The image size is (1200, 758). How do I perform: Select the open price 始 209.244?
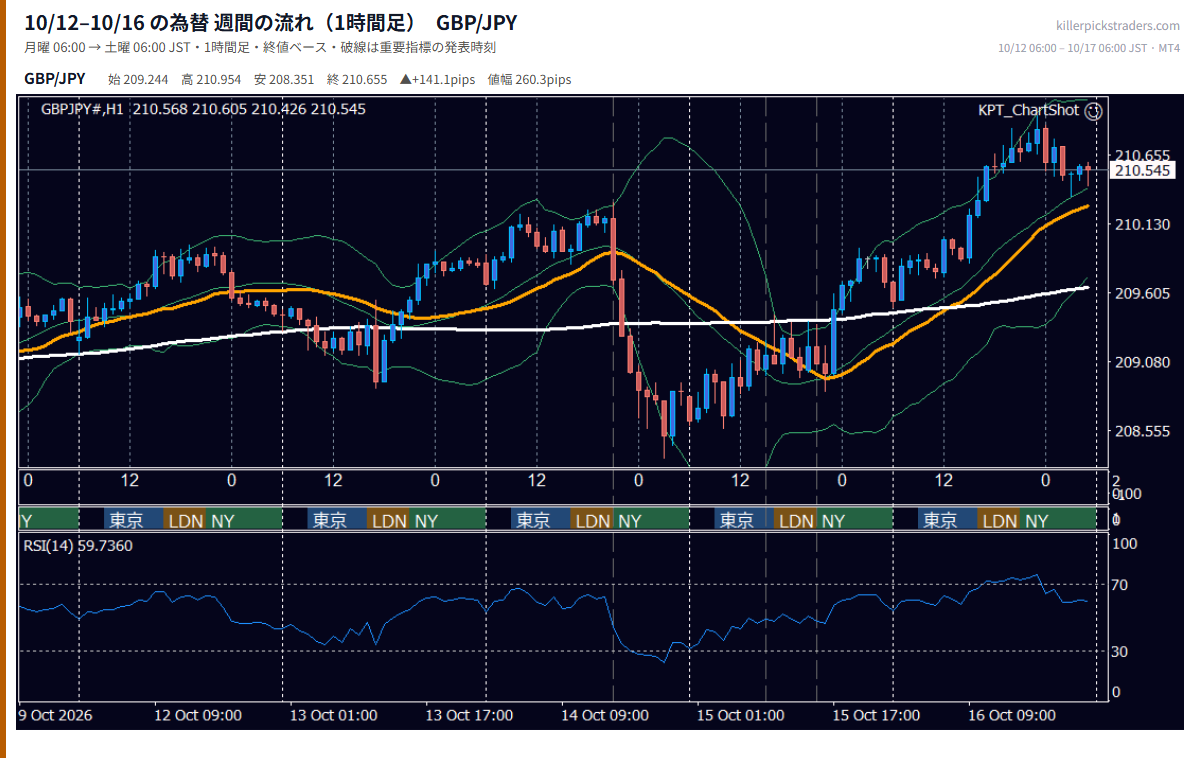(138, 80)
